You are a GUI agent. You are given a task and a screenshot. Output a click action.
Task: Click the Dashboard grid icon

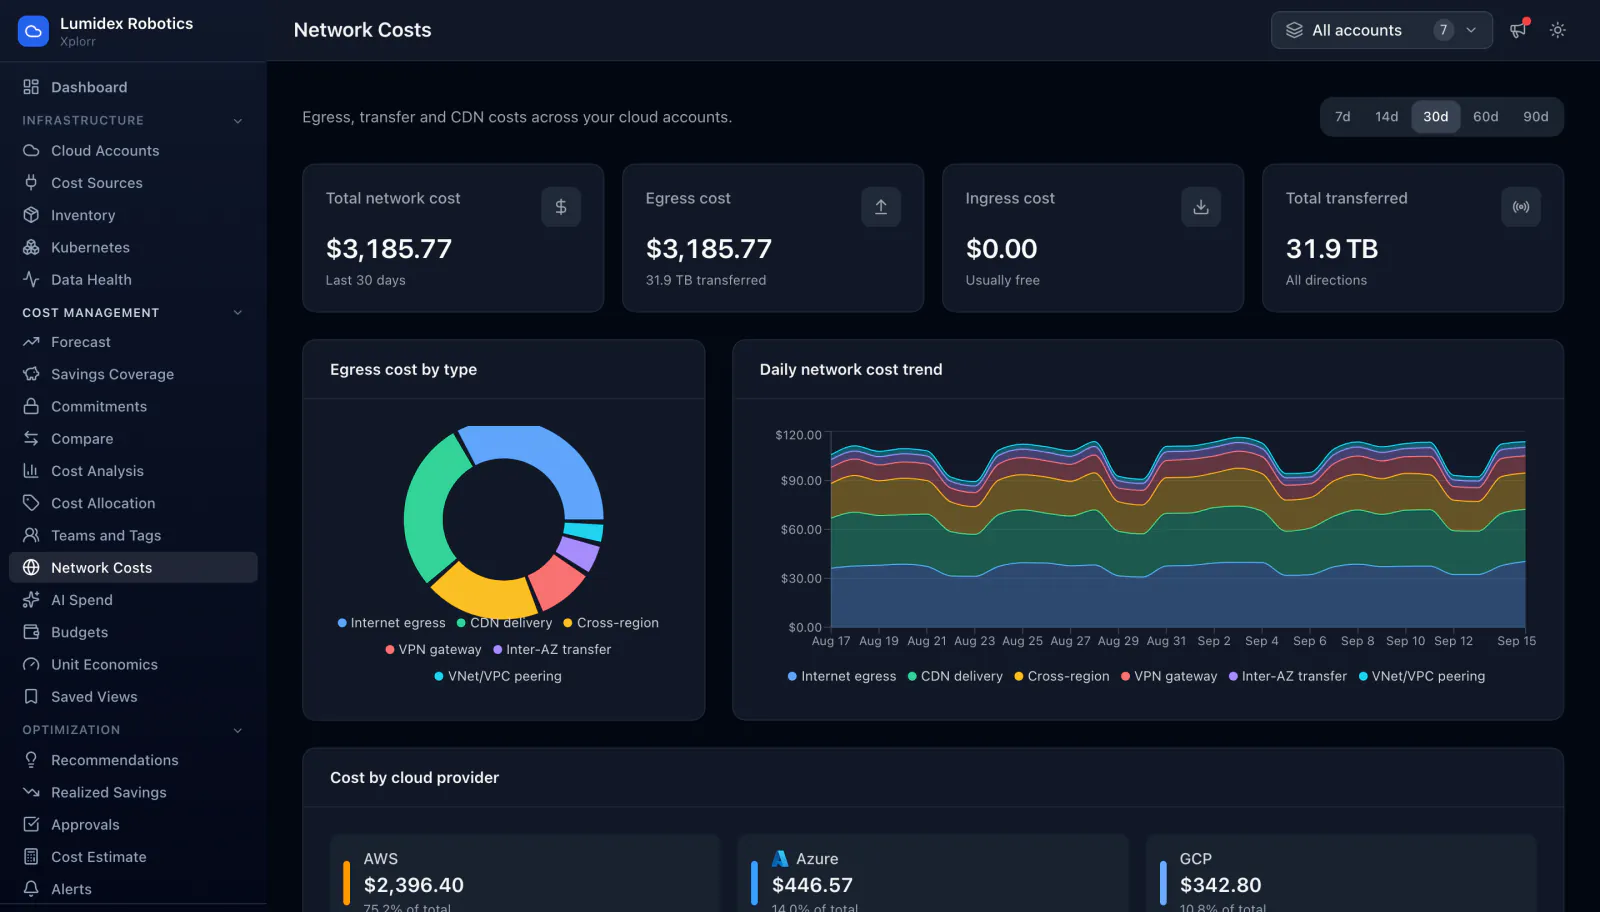point(31,87)
